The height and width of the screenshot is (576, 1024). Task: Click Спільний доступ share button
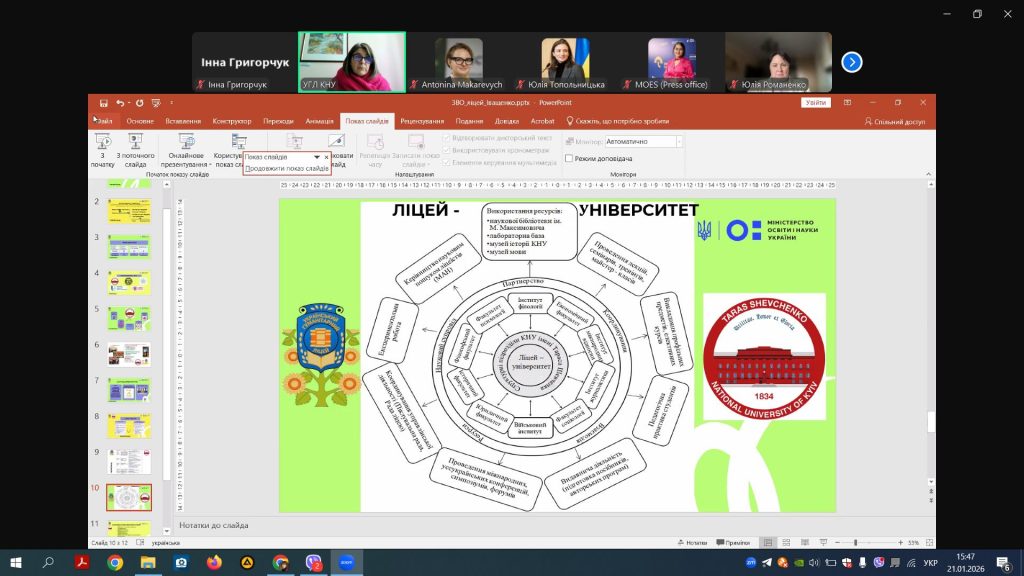click(x=895, y=121)
